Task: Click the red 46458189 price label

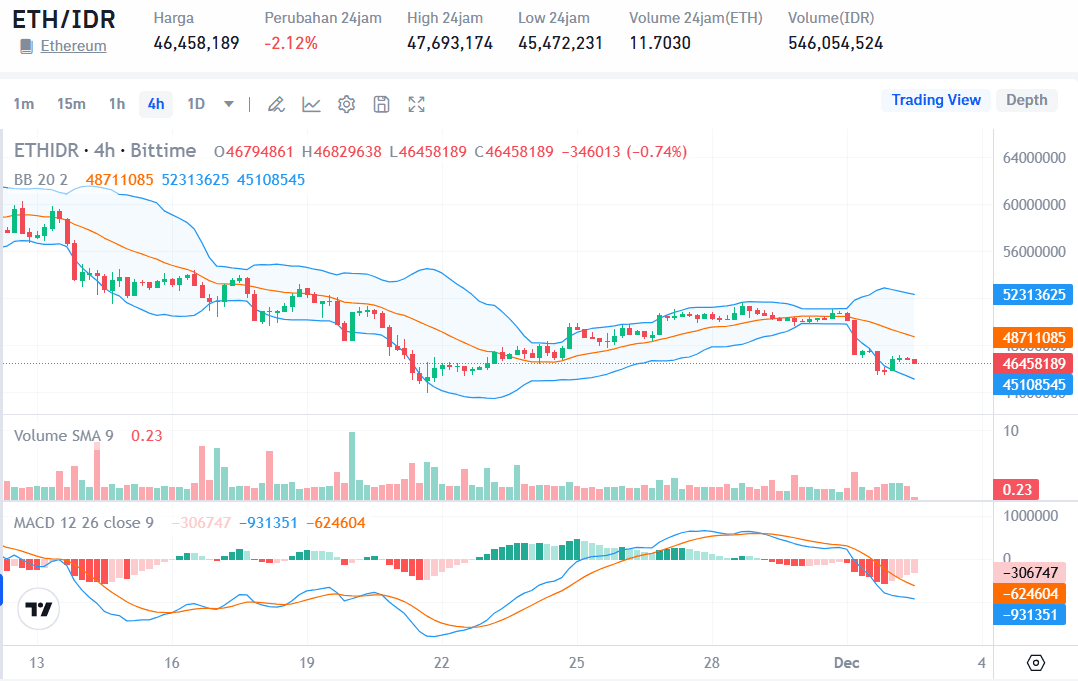Action: 1033,364
